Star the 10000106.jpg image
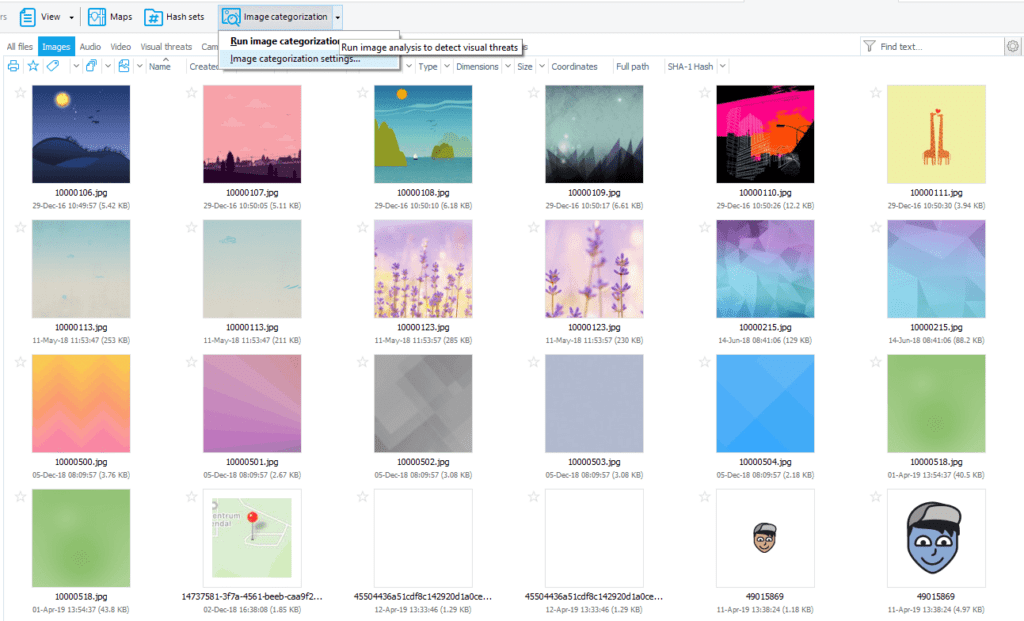Viewport: 1024px width, 621px height. [20, 92]
